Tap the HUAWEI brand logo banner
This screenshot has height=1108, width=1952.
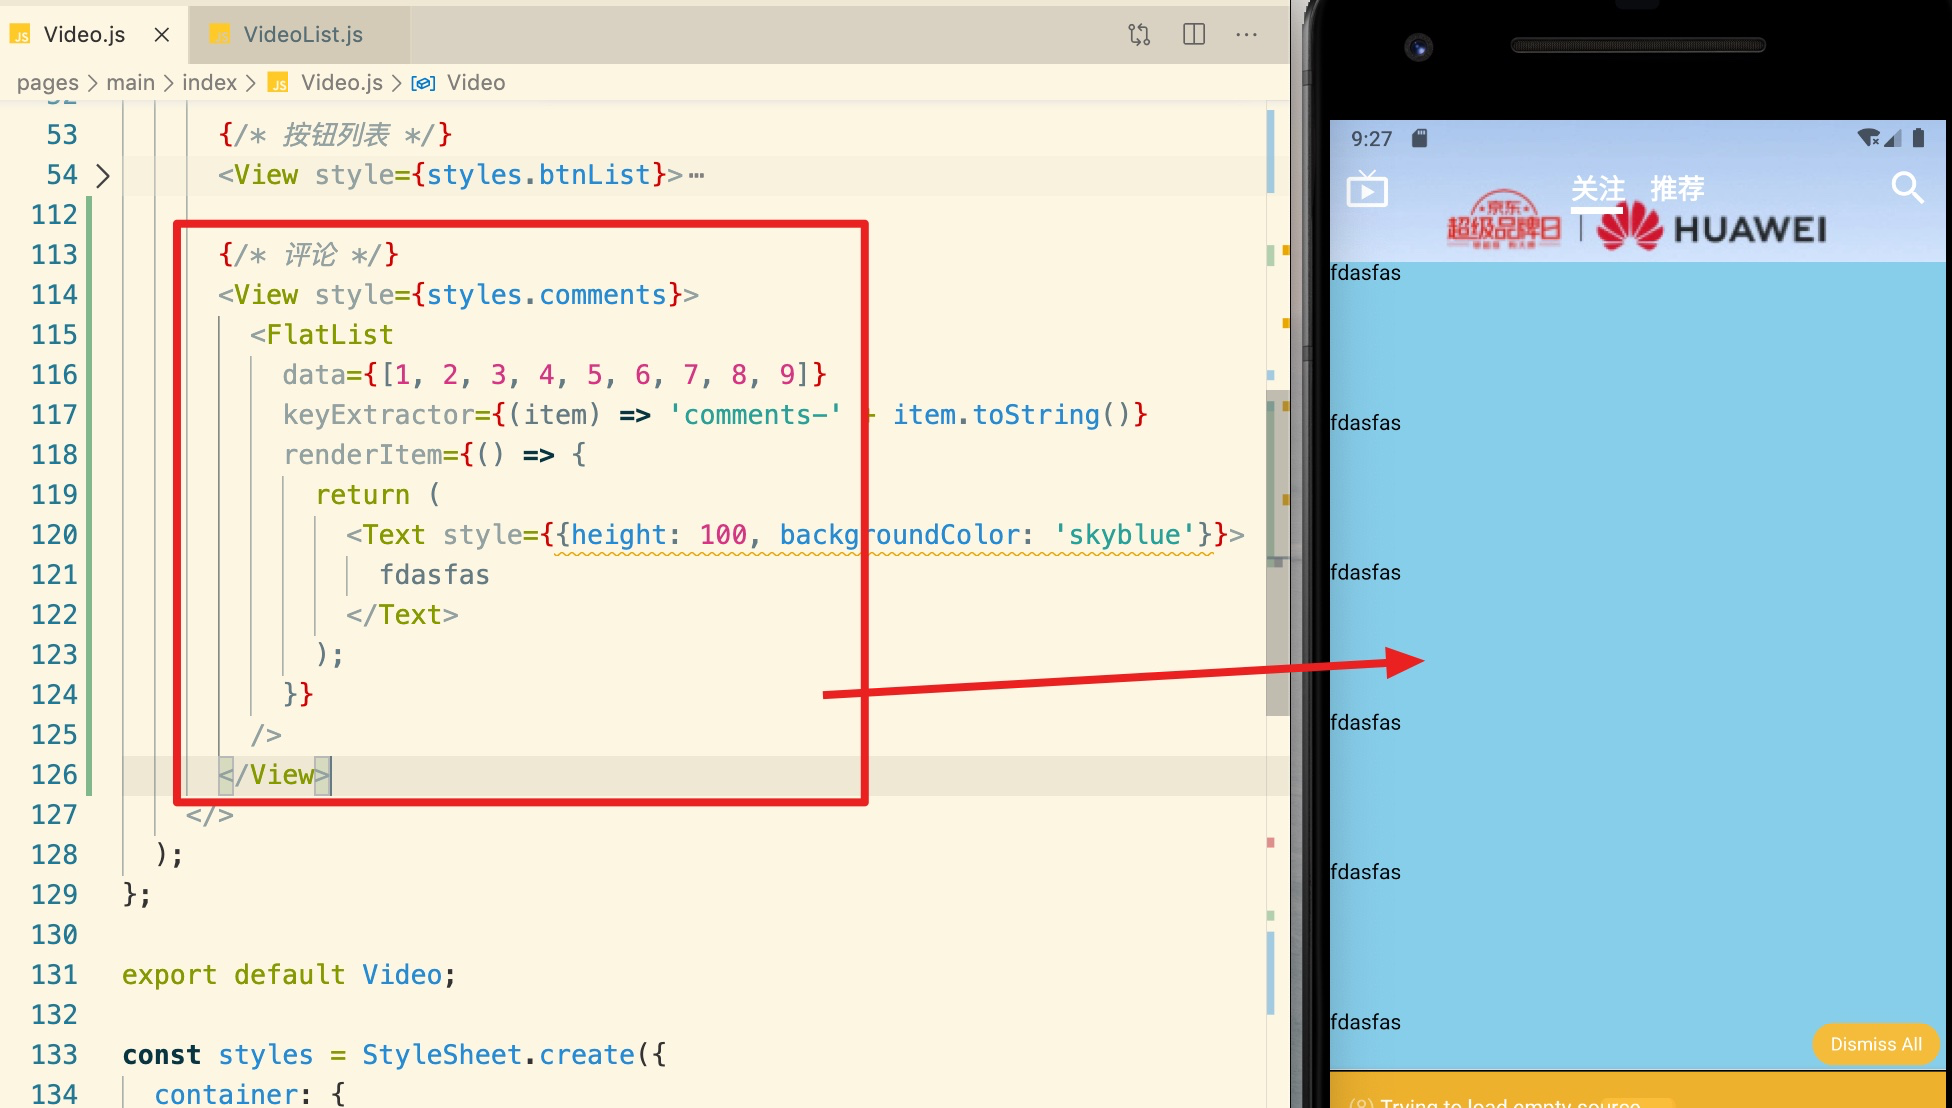(1712, 229)
